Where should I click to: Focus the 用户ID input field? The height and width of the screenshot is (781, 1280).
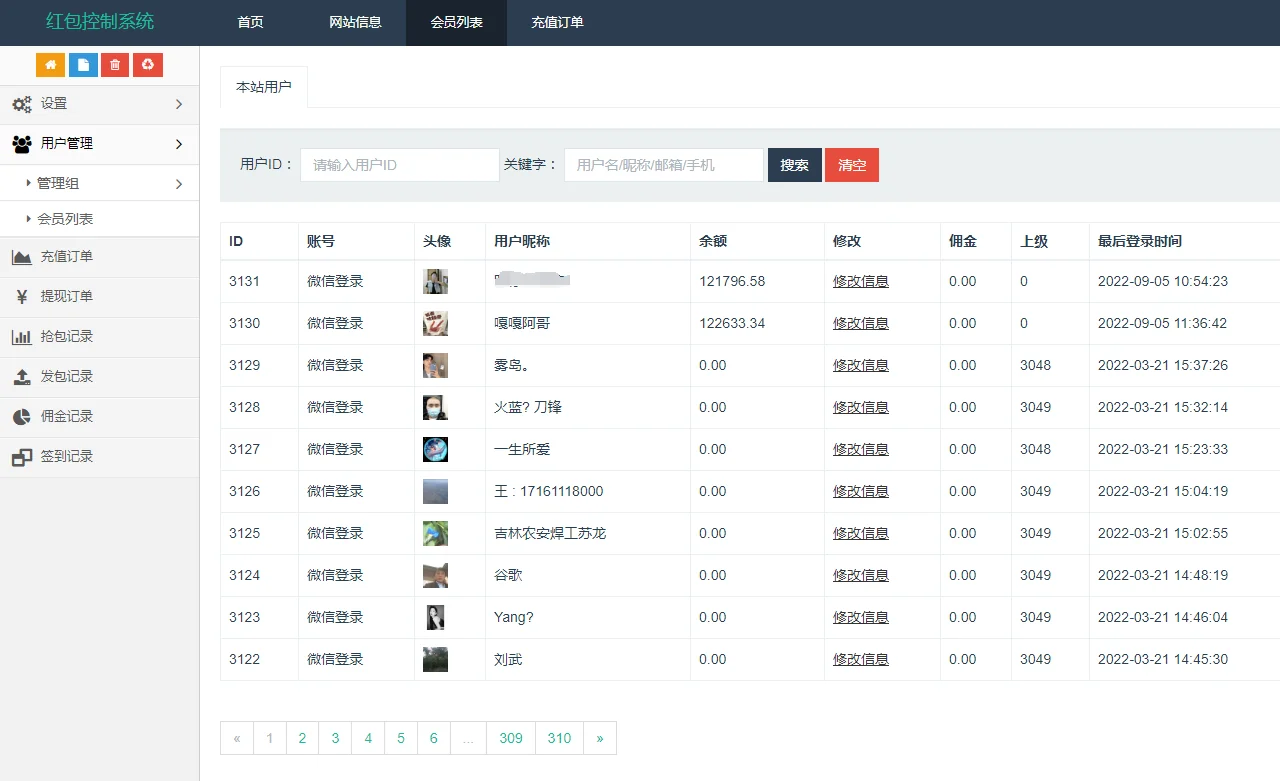(399, 165)
